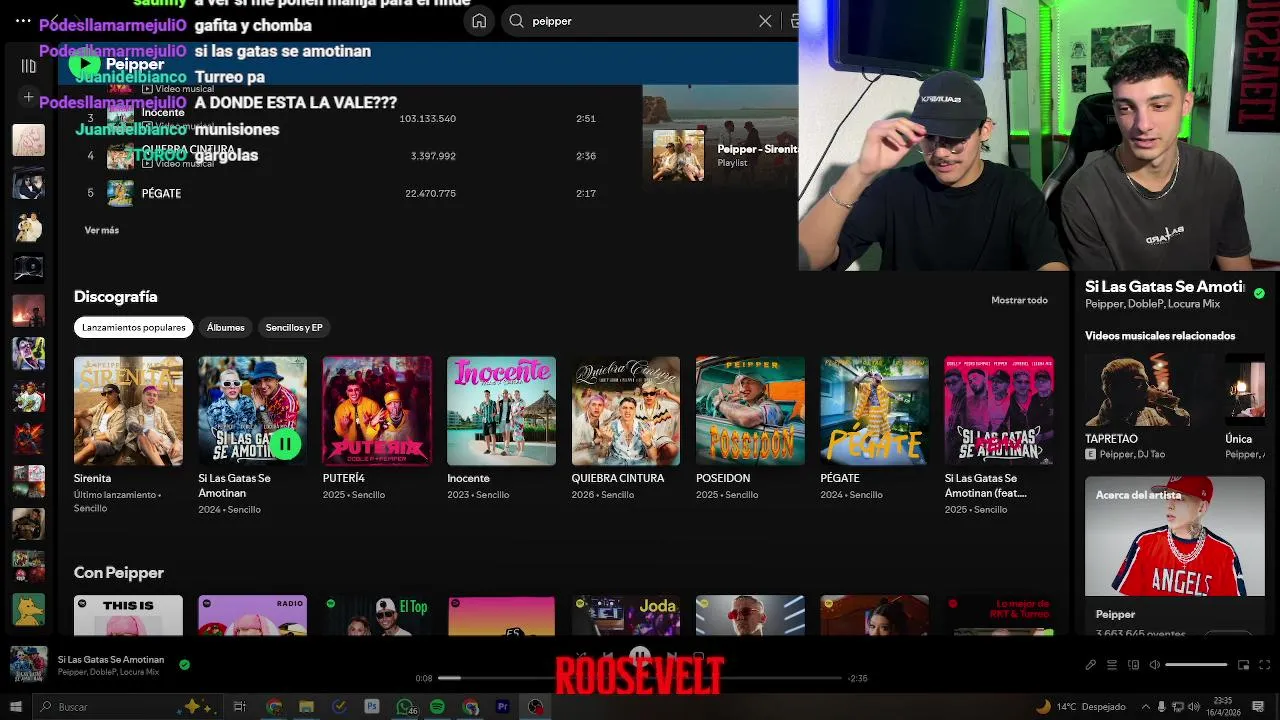Open Spotify taskbar icon
Screen dimensions: 1280x720
click(437, 707)
